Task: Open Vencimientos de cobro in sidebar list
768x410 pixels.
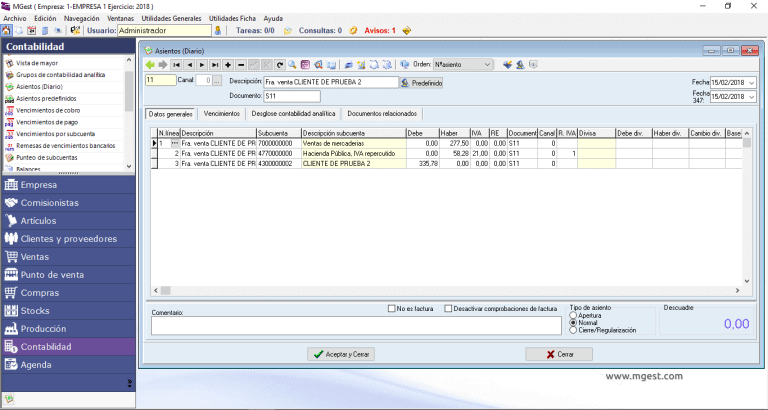Action: click(48, 111)
